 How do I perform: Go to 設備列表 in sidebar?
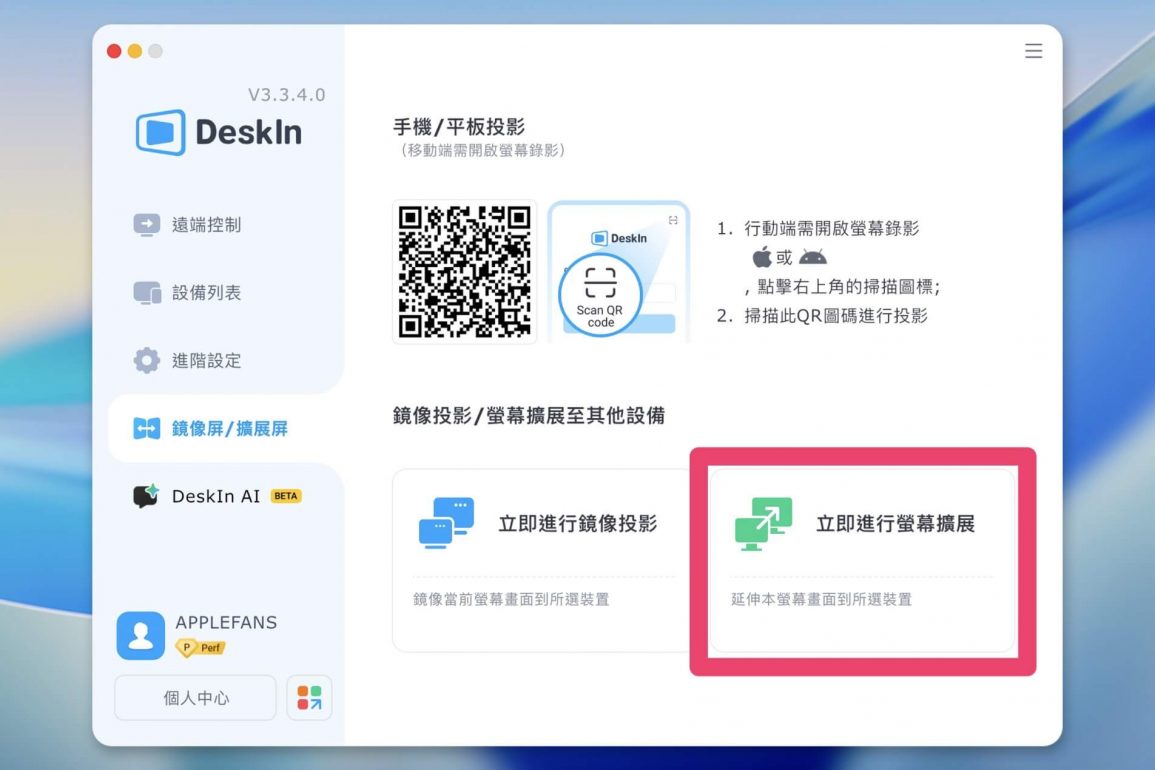coord(206,293)
